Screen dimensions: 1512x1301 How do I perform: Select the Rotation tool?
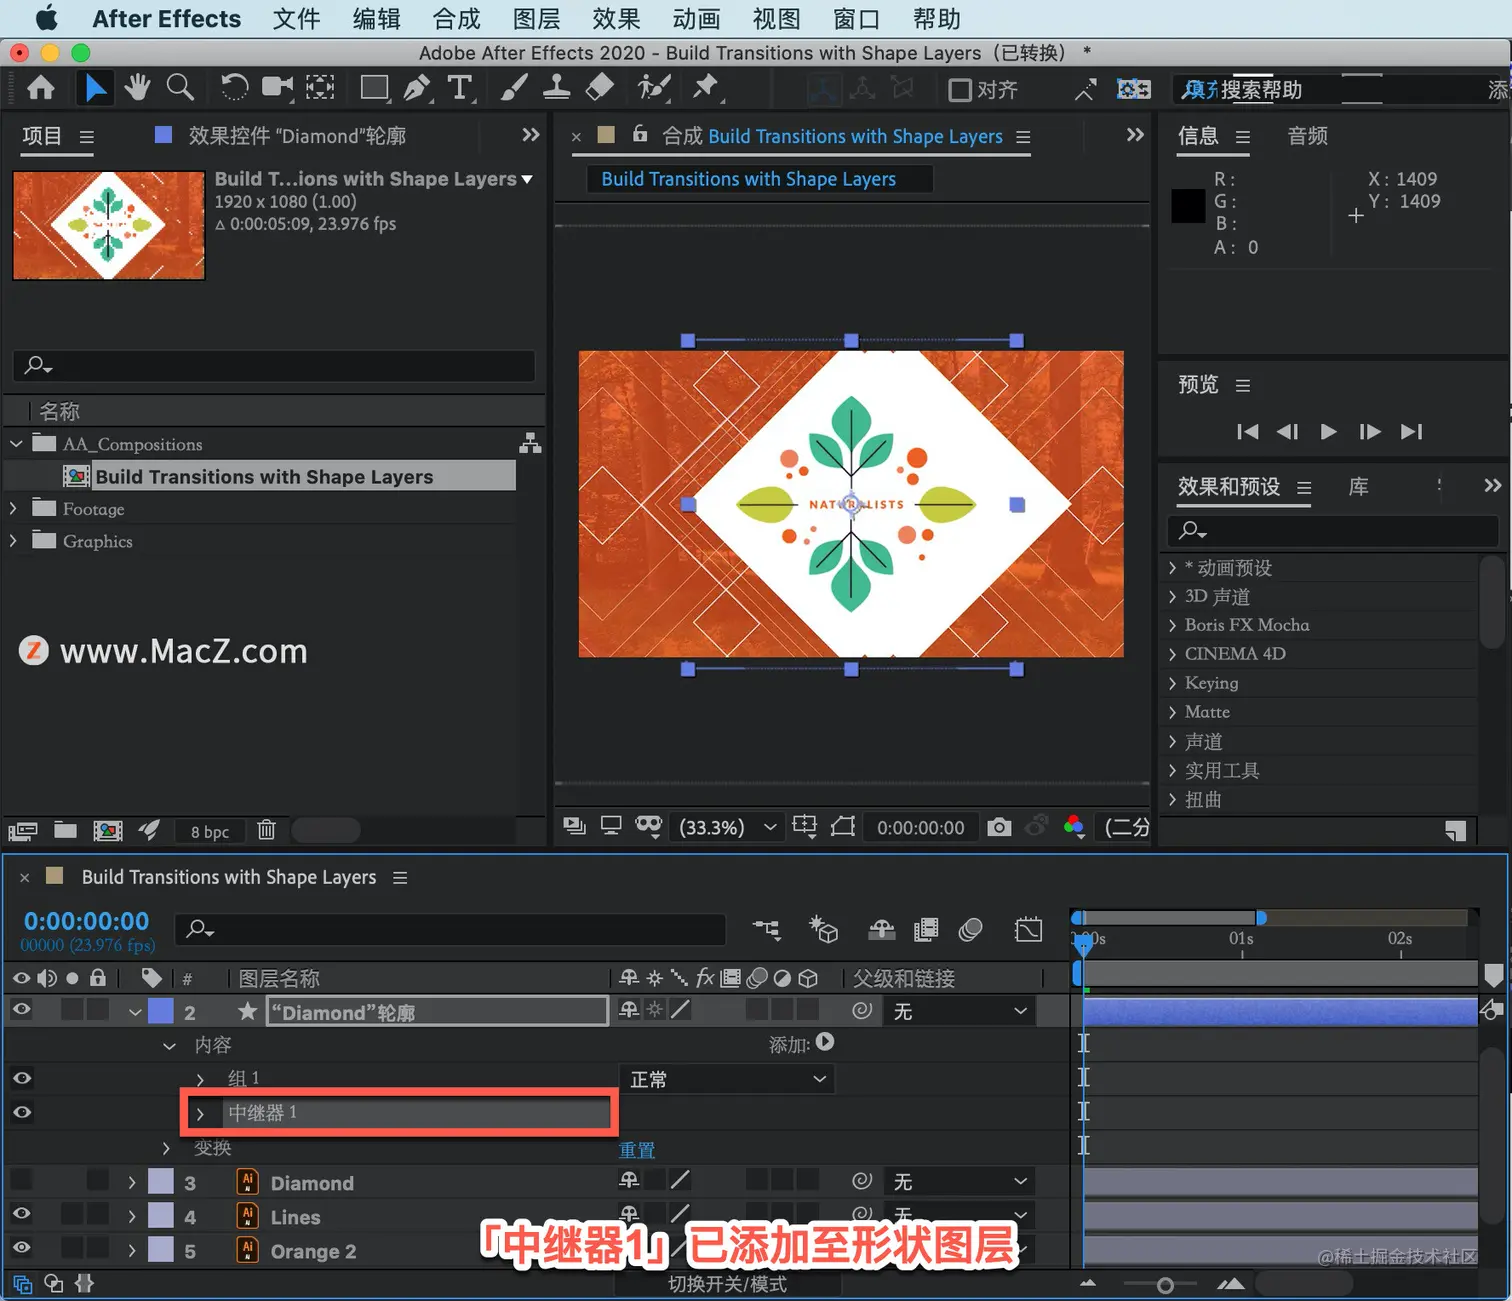coord(234,89)
